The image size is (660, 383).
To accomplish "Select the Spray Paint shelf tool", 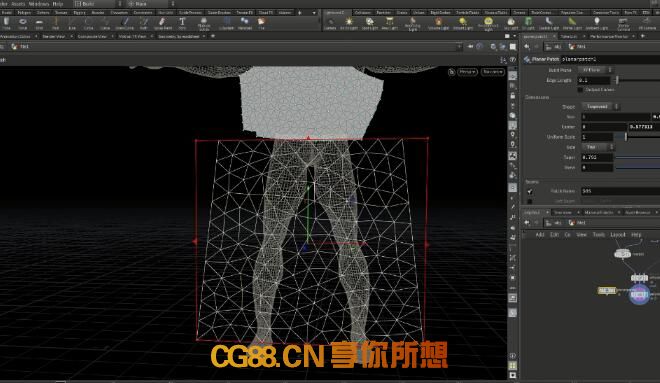I will click(x=162, y=23).
